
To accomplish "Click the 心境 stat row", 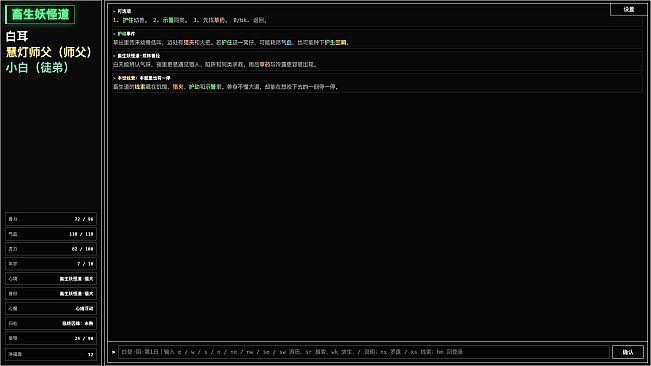I will [x=51, y=278].
